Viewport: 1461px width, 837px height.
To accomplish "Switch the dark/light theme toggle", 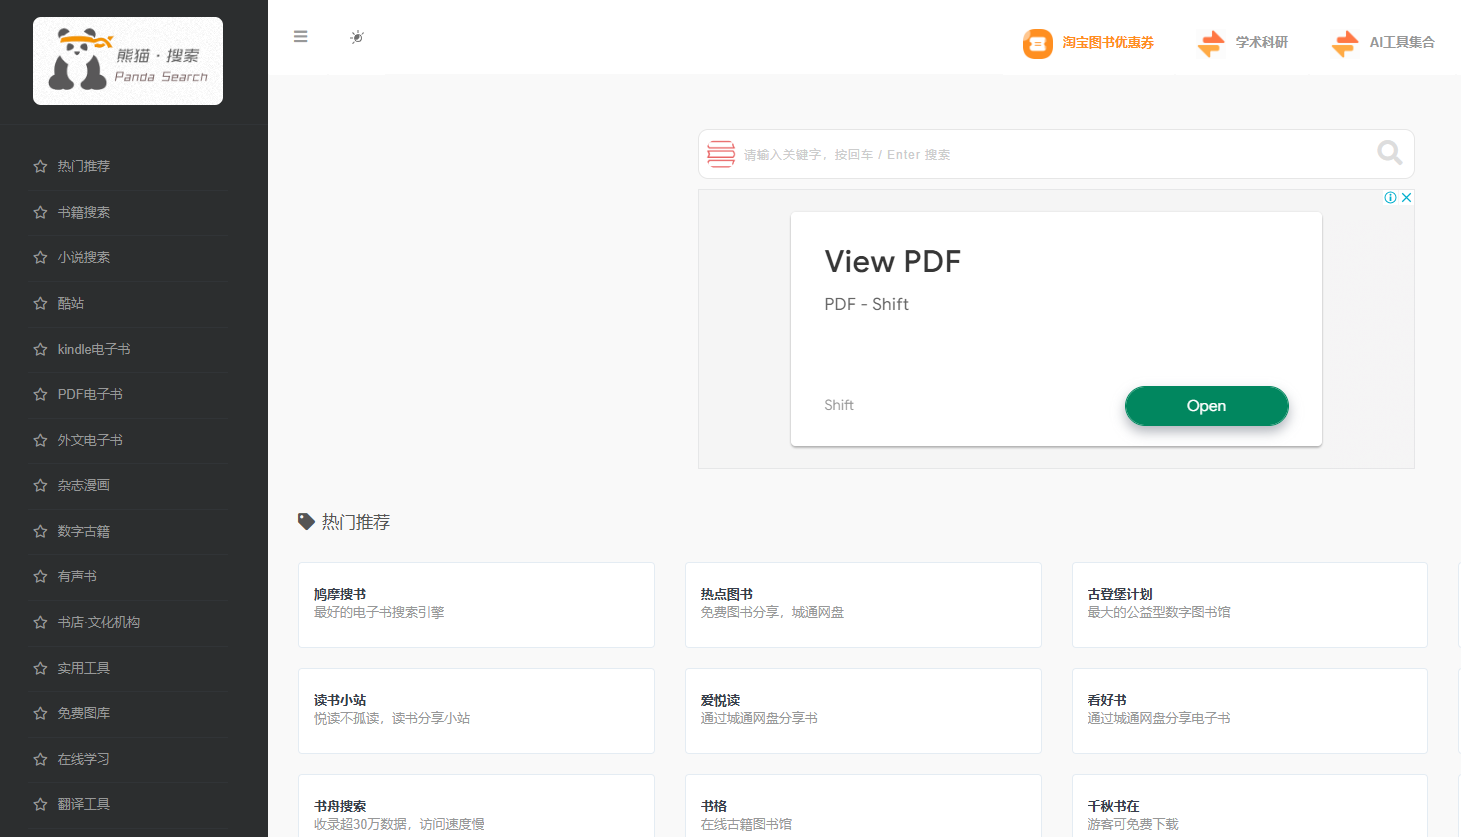I will point(357,37).
